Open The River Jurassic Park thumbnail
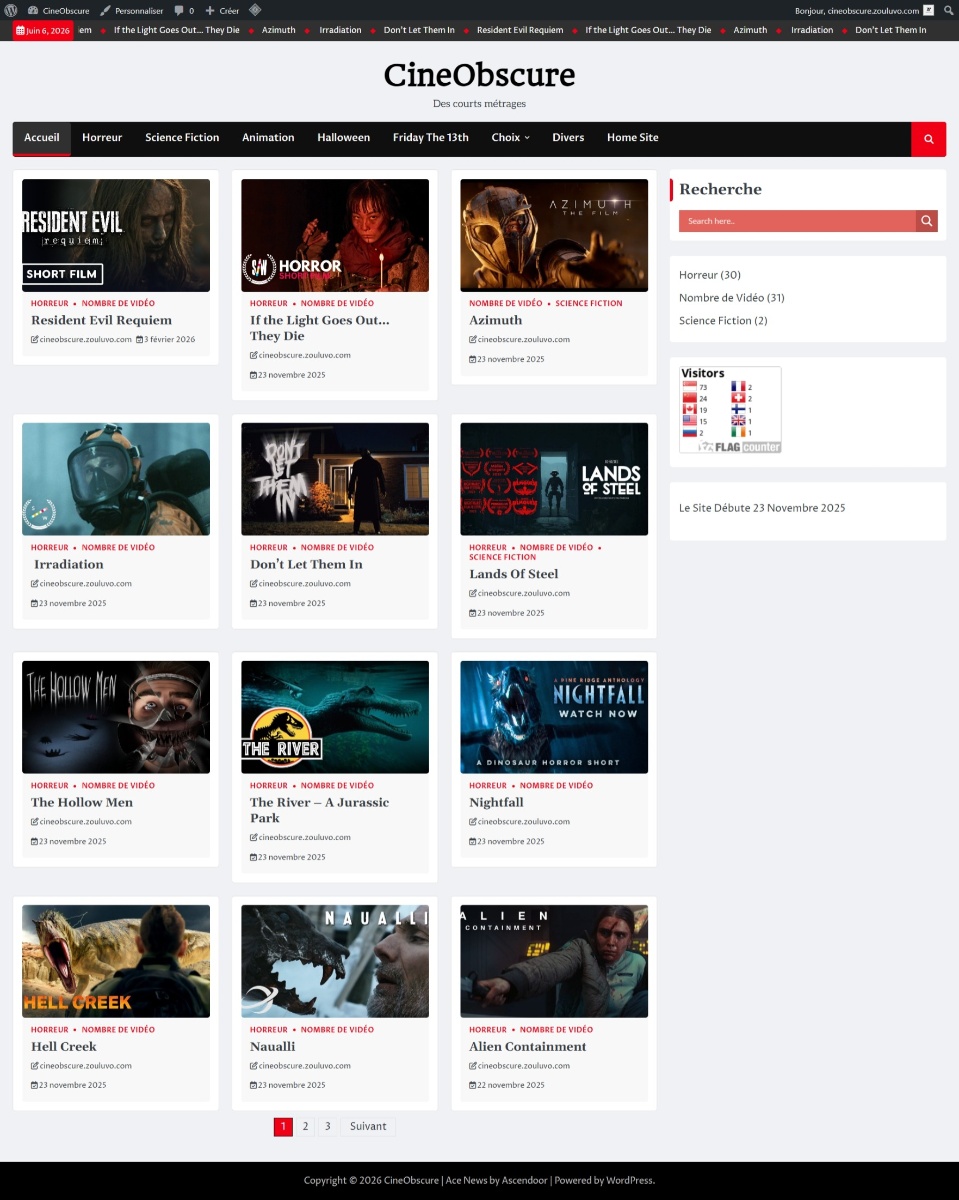 [335, 717]
